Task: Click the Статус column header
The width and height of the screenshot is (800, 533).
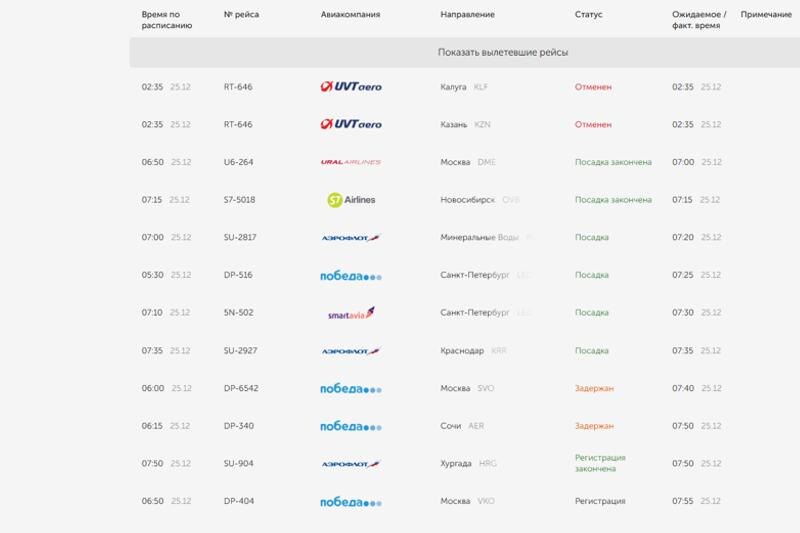Action: pyautogui.click(x=589, y=15)
